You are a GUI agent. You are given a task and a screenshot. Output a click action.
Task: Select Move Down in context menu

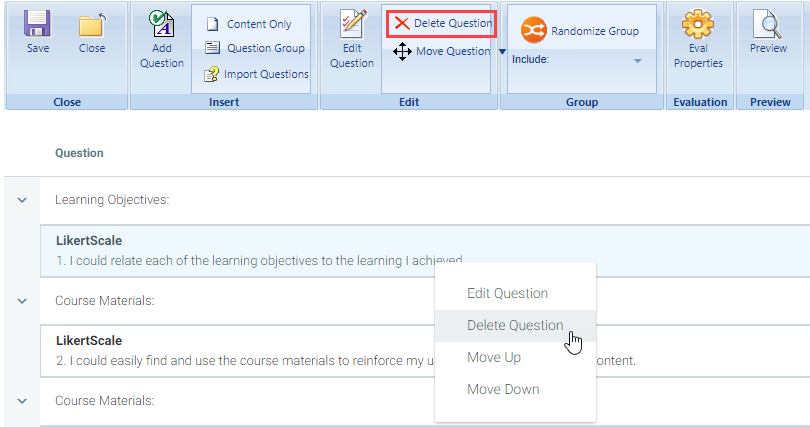503,389
